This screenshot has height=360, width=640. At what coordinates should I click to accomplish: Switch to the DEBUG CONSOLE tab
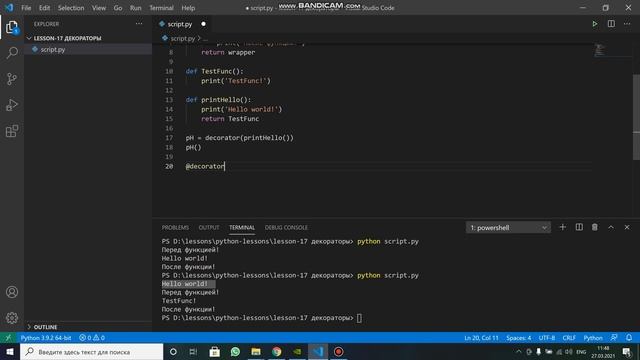(x=286, y=227)
